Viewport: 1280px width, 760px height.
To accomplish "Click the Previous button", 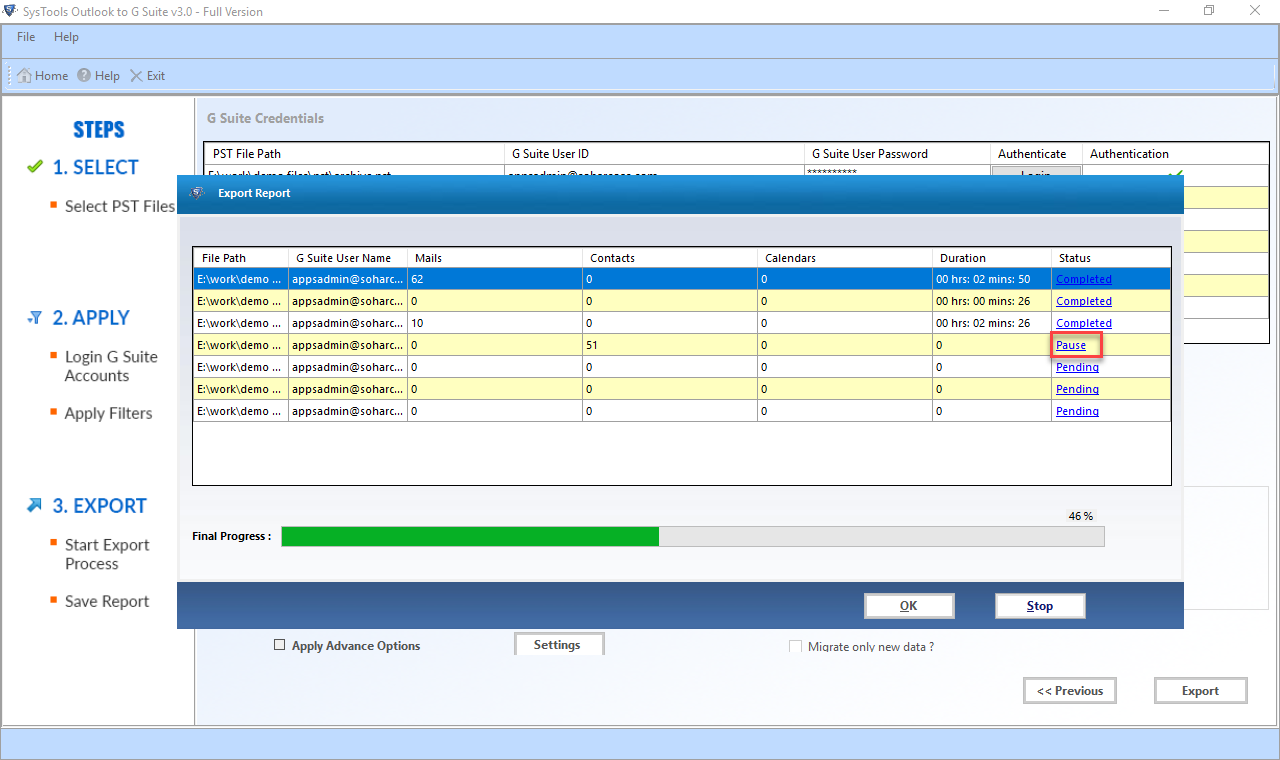I will coord(1070,691).
